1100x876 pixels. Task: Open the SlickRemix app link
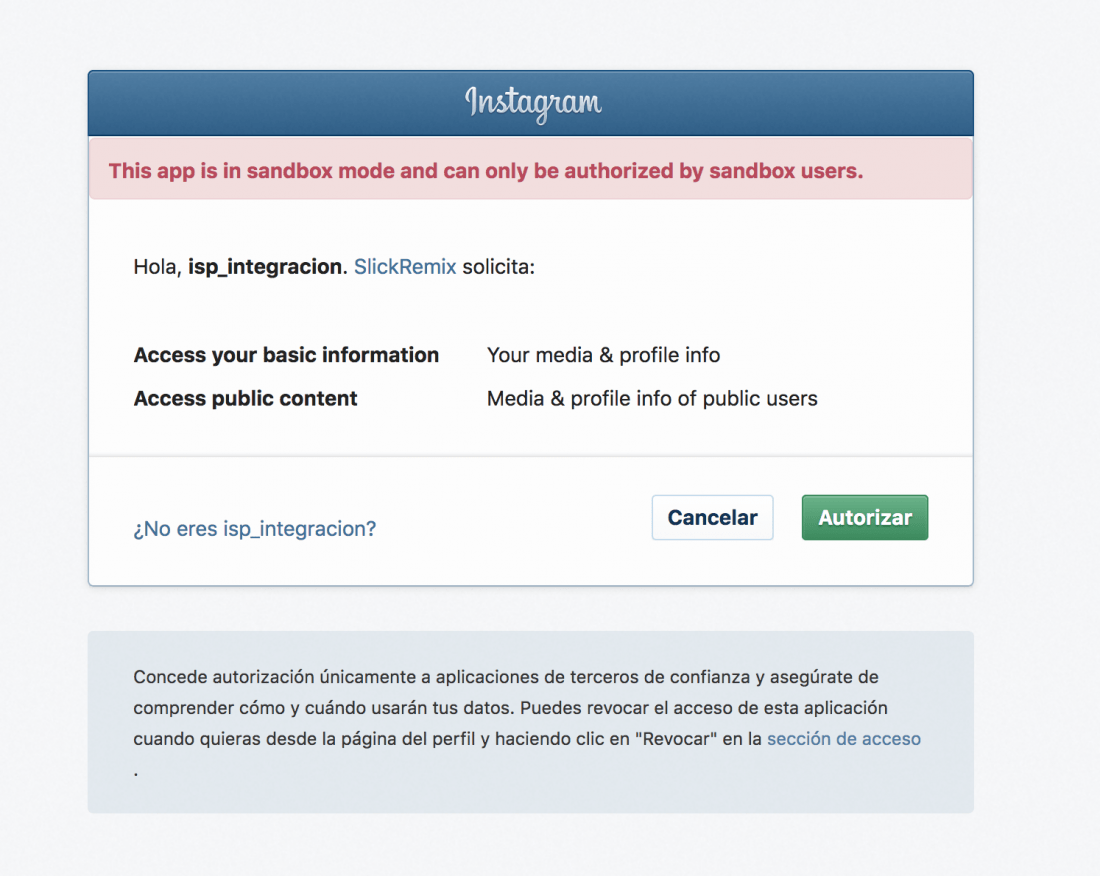[x=405, y=267]
